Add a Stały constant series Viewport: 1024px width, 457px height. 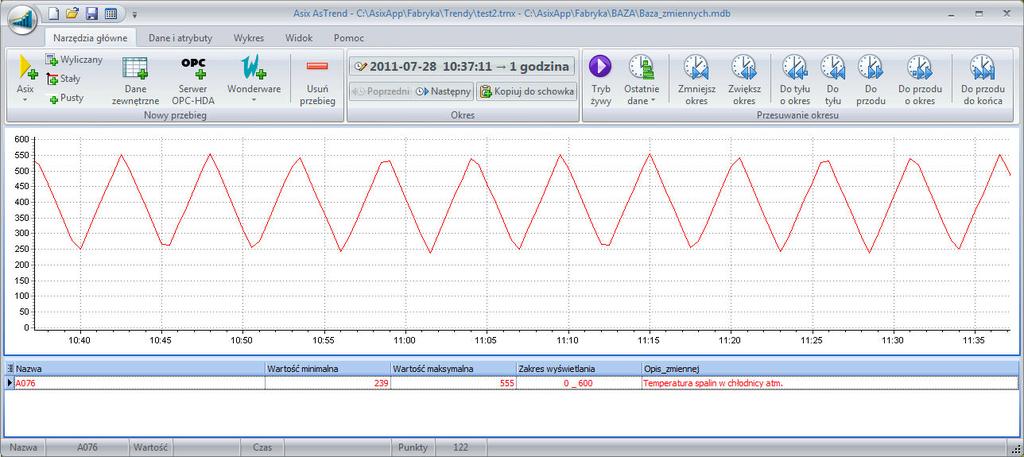pyautogui.click(x=63, y=79)
